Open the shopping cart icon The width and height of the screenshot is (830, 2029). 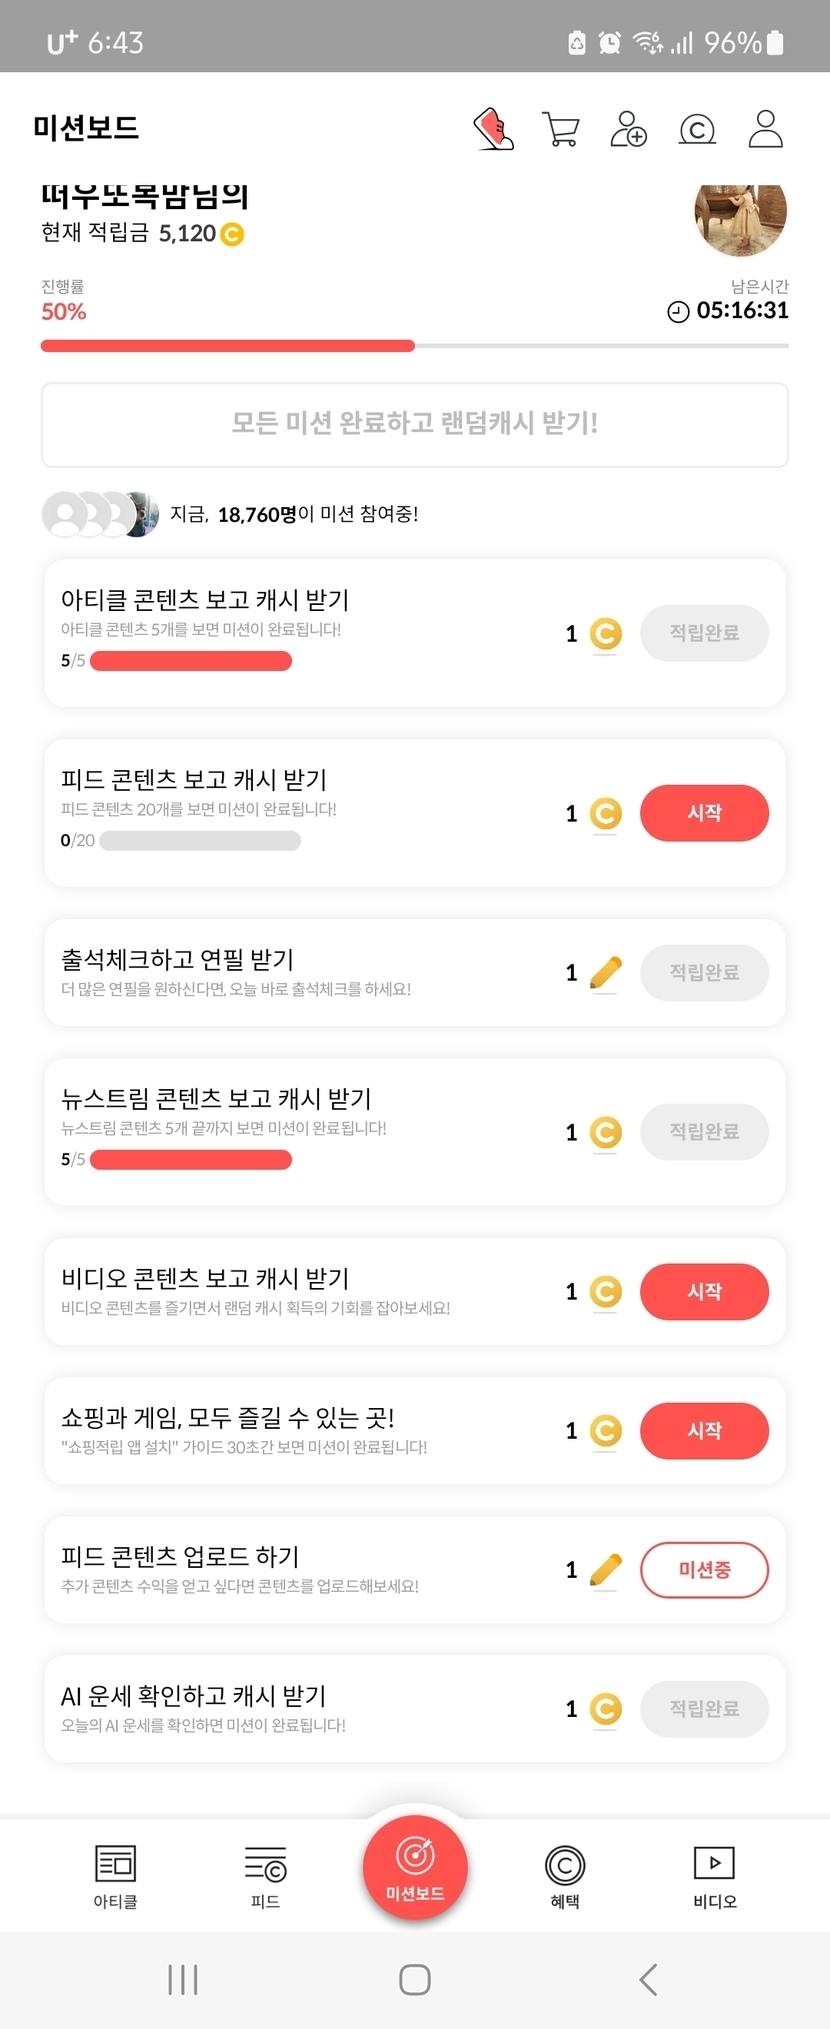pyautogui.click(x=561, y=129)
